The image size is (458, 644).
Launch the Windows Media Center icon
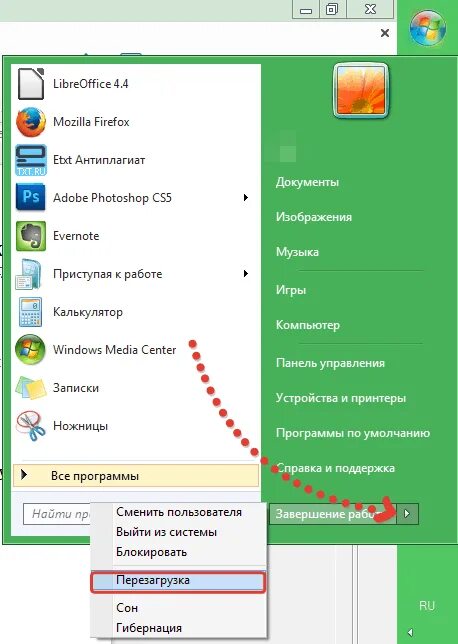[x=30, y=350]
